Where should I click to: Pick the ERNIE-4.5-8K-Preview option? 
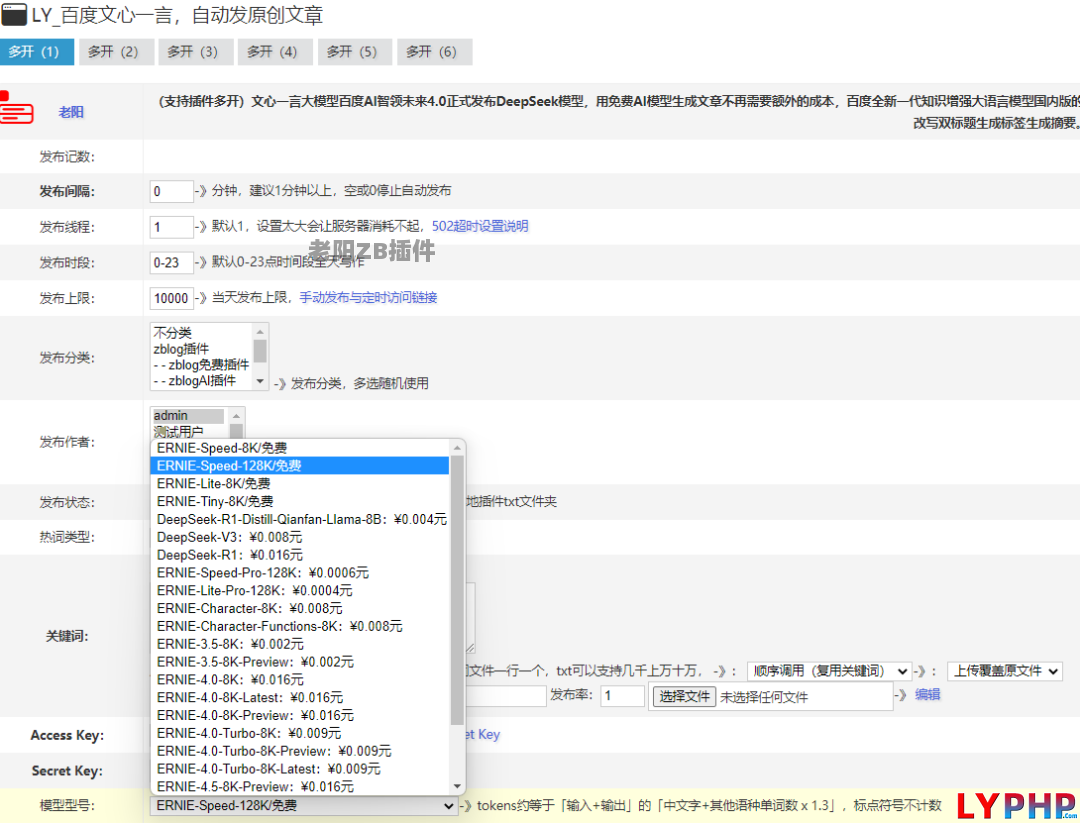(300, 786)
